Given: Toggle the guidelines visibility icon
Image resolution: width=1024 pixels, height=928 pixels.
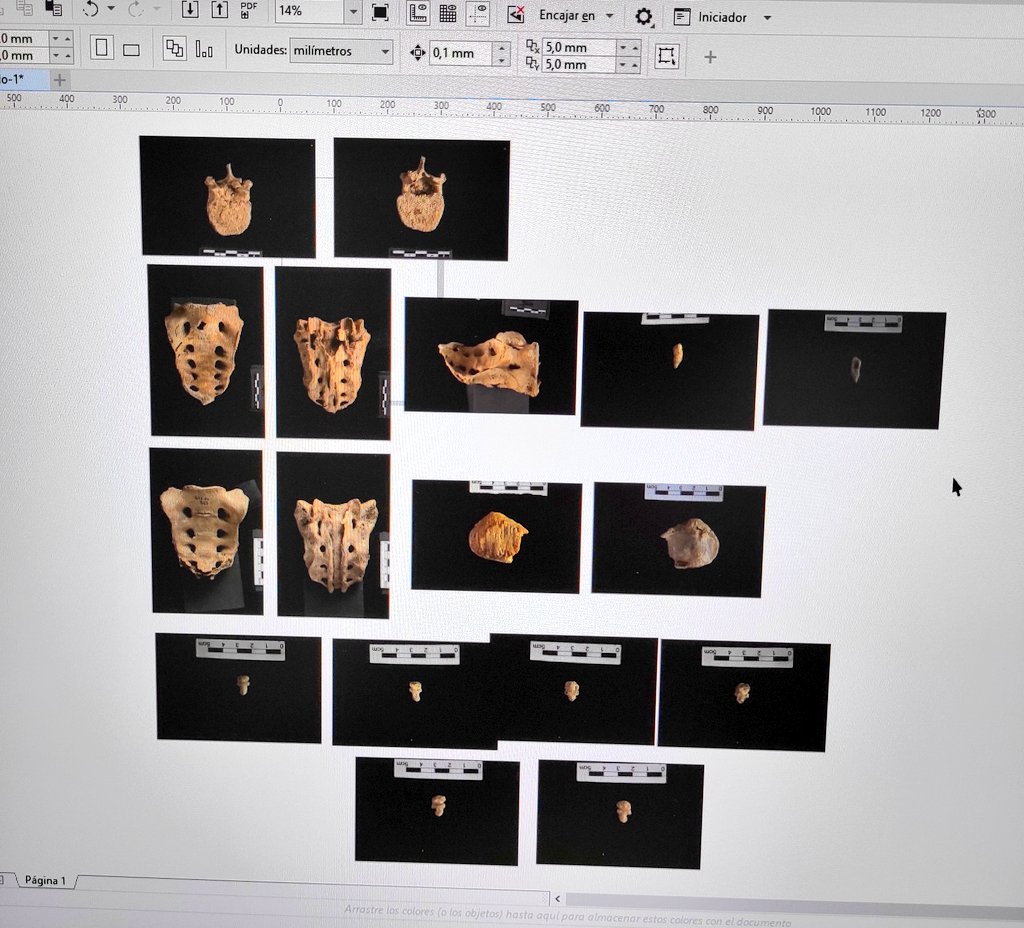Looking at the screenshot, I should (476, 15).
